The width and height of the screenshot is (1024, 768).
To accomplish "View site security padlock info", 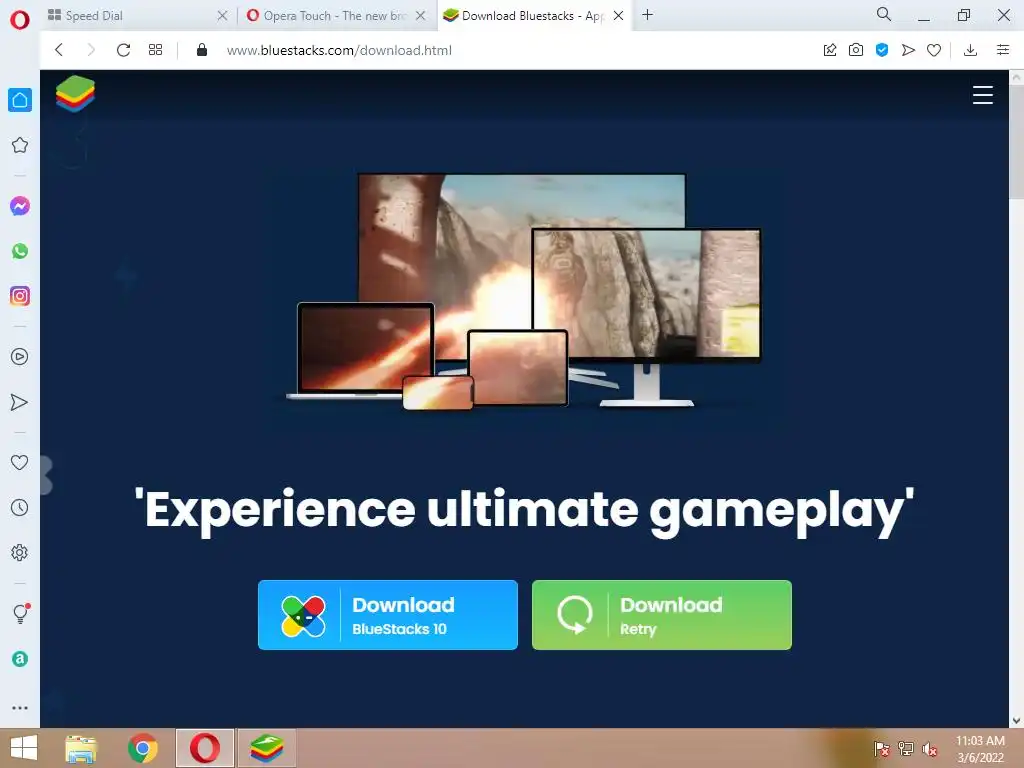I will click(x=202, y=50).
